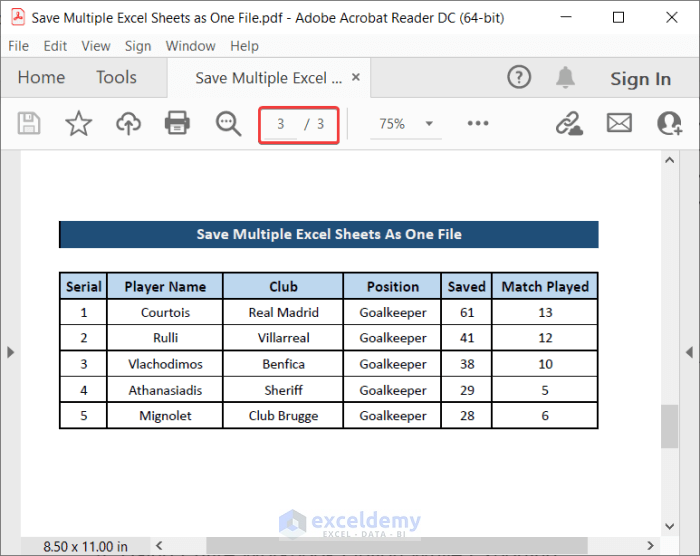This screenshot has height=556, width=700.
Task: Upload file to cloud icon
Action: (x=129, y=123)
